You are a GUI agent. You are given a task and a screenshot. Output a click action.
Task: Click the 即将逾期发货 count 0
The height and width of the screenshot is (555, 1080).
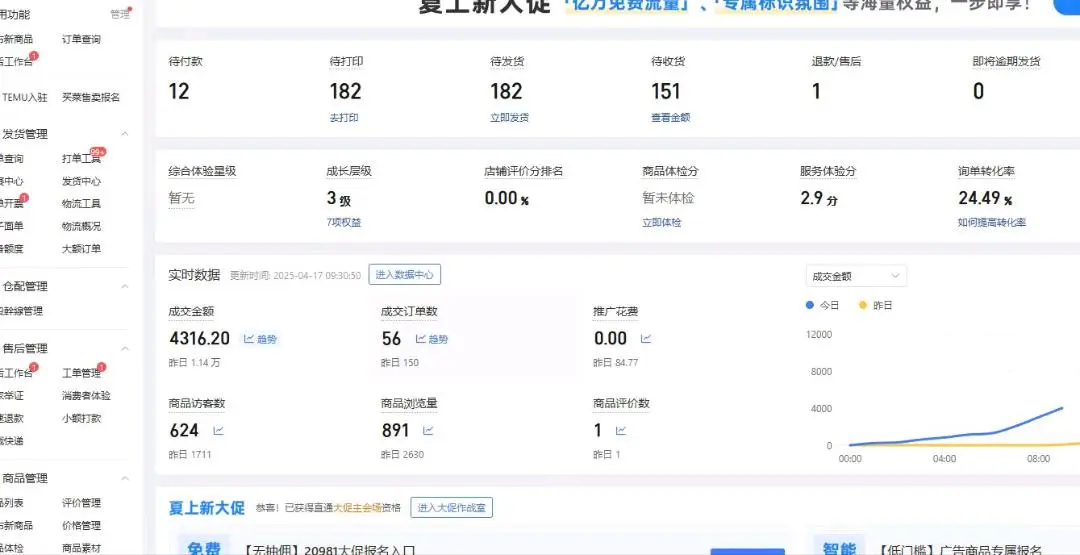click(x=979, y=91)
